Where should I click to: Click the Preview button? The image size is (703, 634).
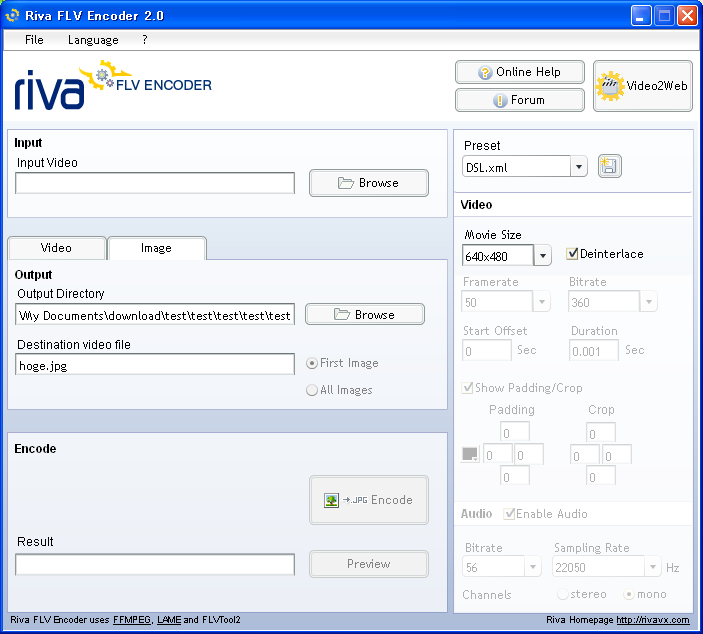(369, 564)
